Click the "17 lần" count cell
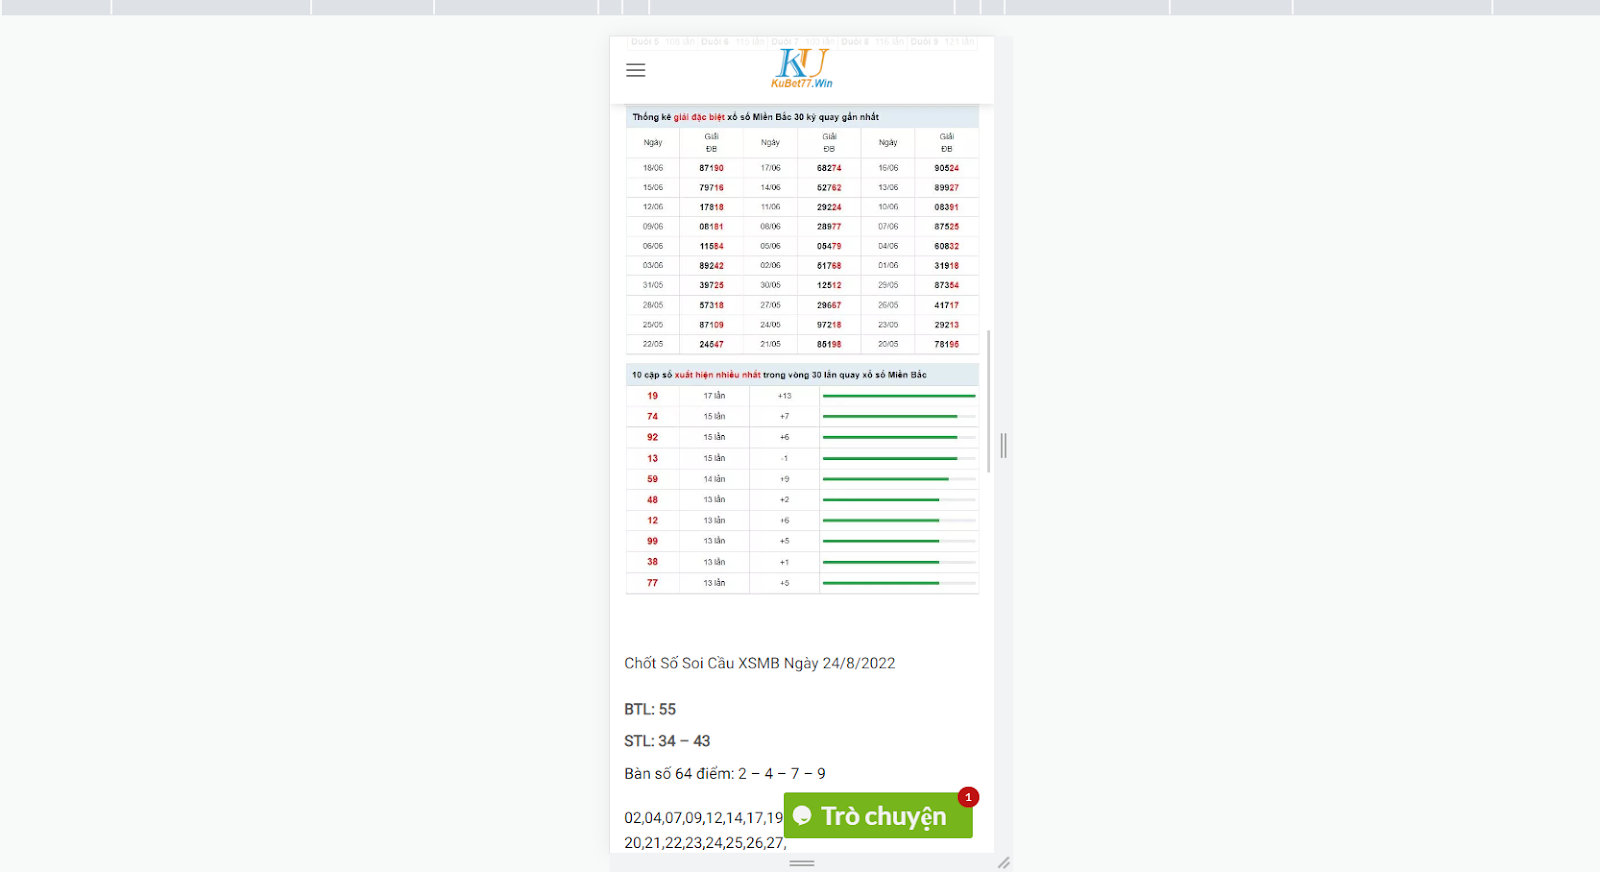 (x=714, y=396)
